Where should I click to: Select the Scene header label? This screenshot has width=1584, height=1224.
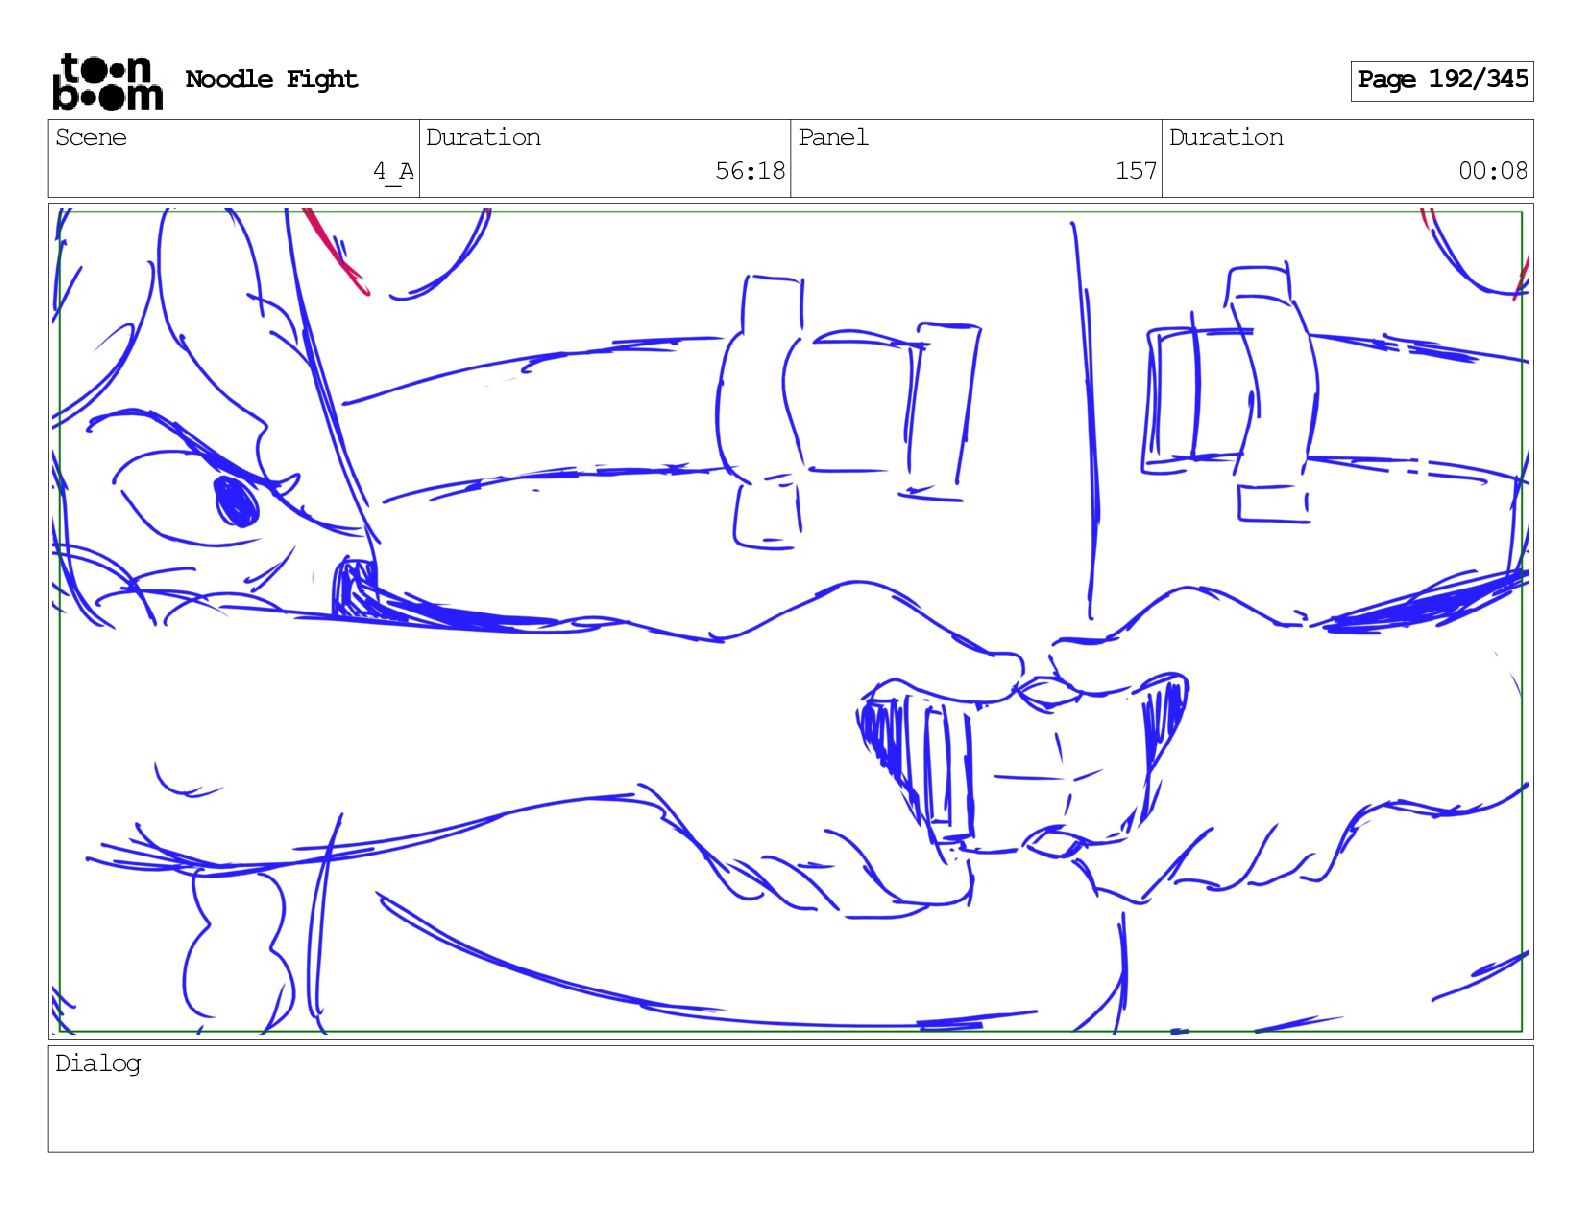tap(91, 137)
